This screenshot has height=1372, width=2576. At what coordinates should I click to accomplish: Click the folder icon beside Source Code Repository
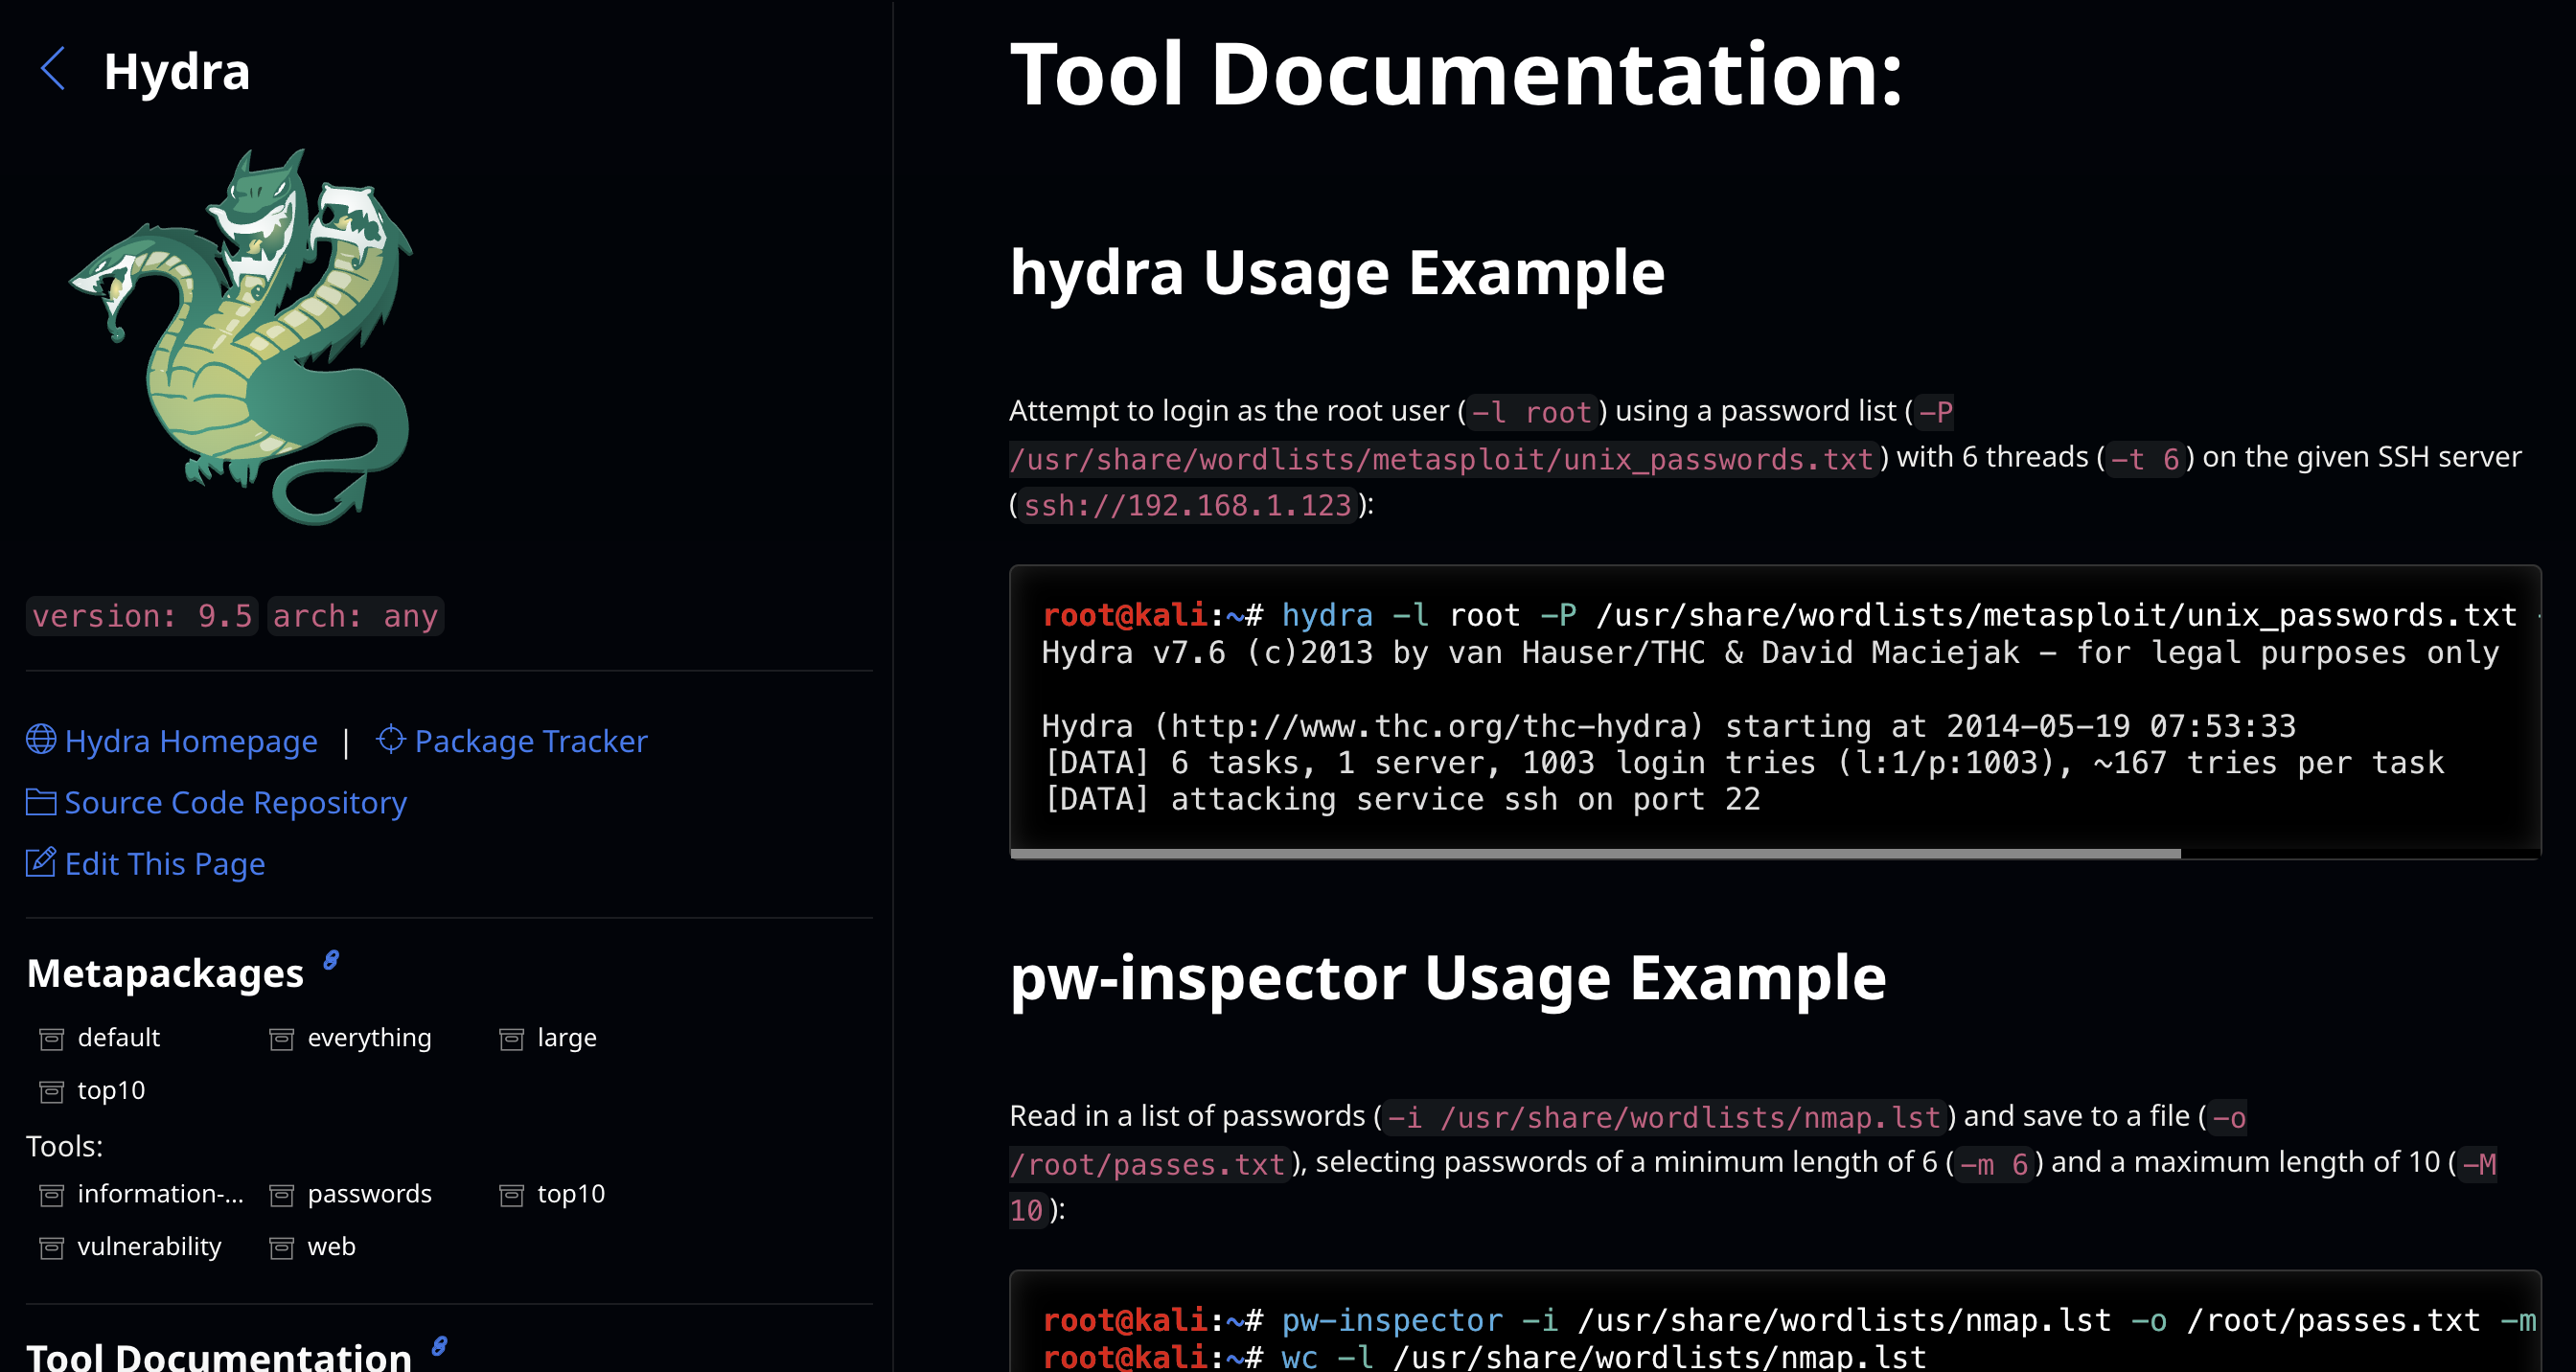(41, 801)
